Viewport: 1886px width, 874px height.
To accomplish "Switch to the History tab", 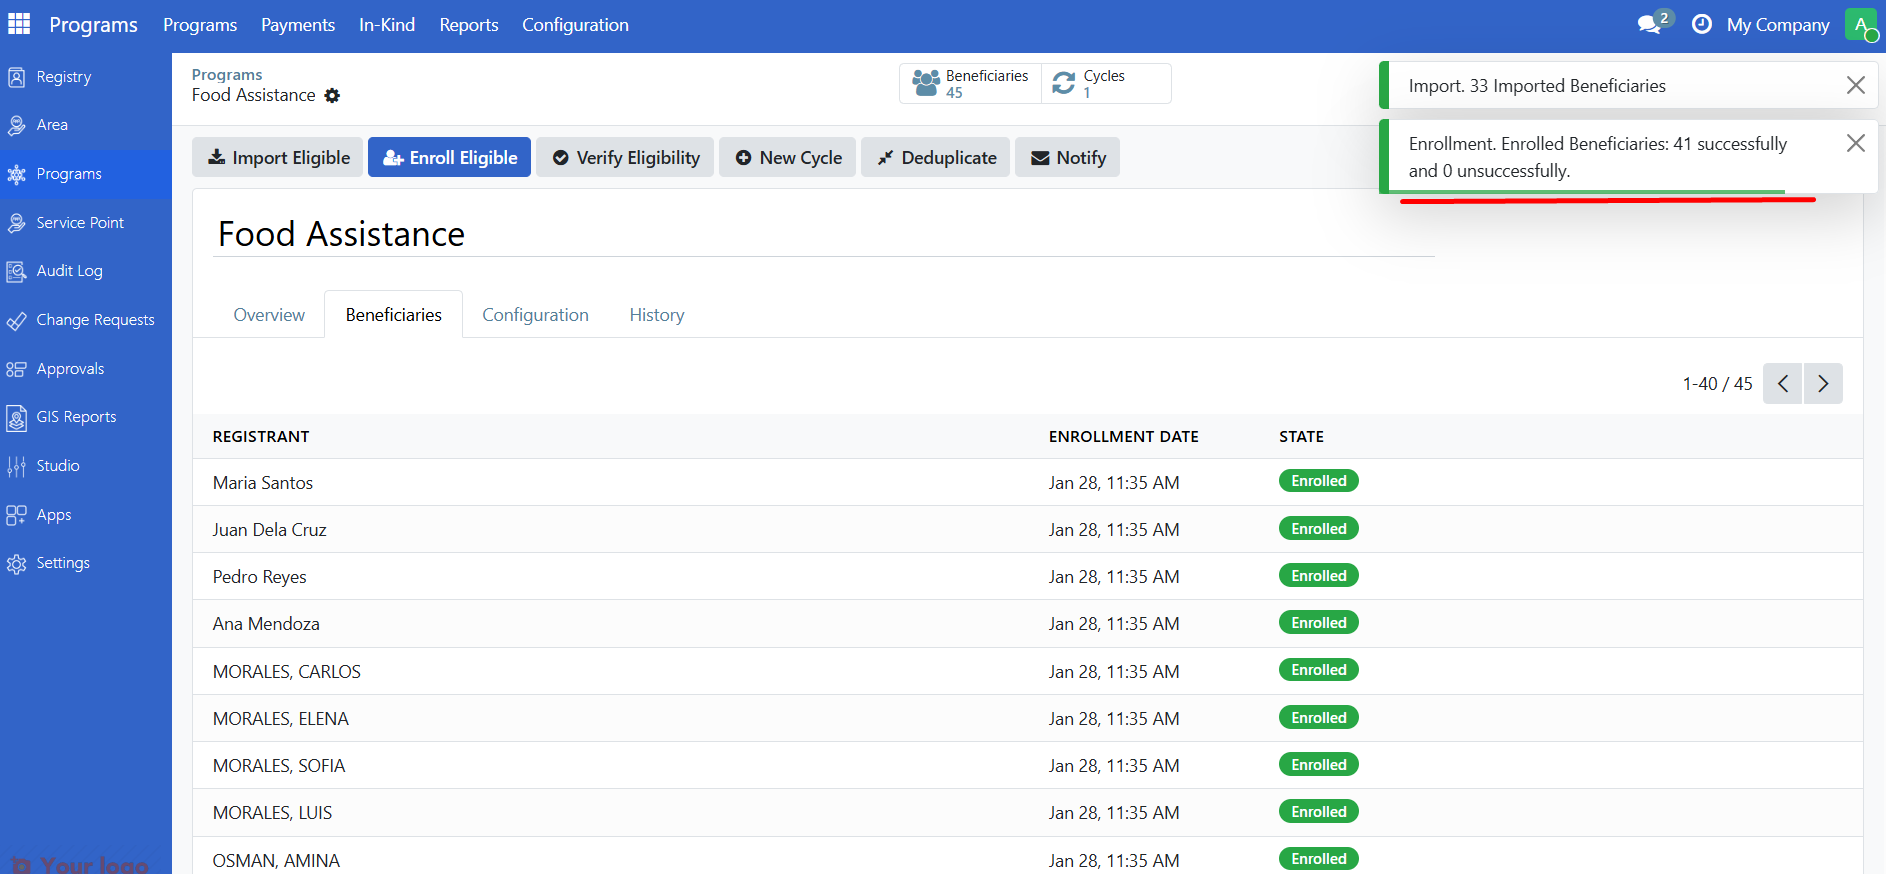I will [656, 315].
